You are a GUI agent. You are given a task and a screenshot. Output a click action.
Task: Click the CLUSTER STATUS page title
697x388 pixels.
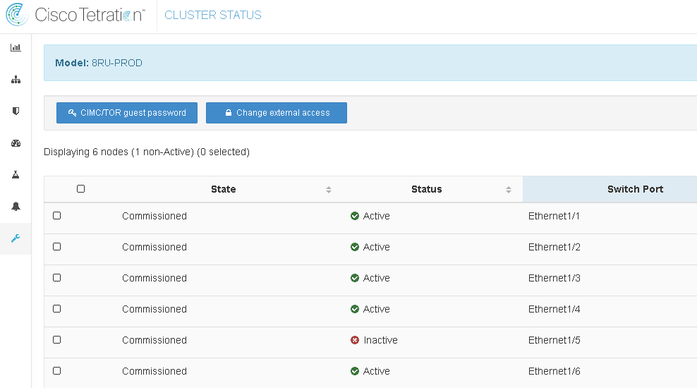coord(213,15)
